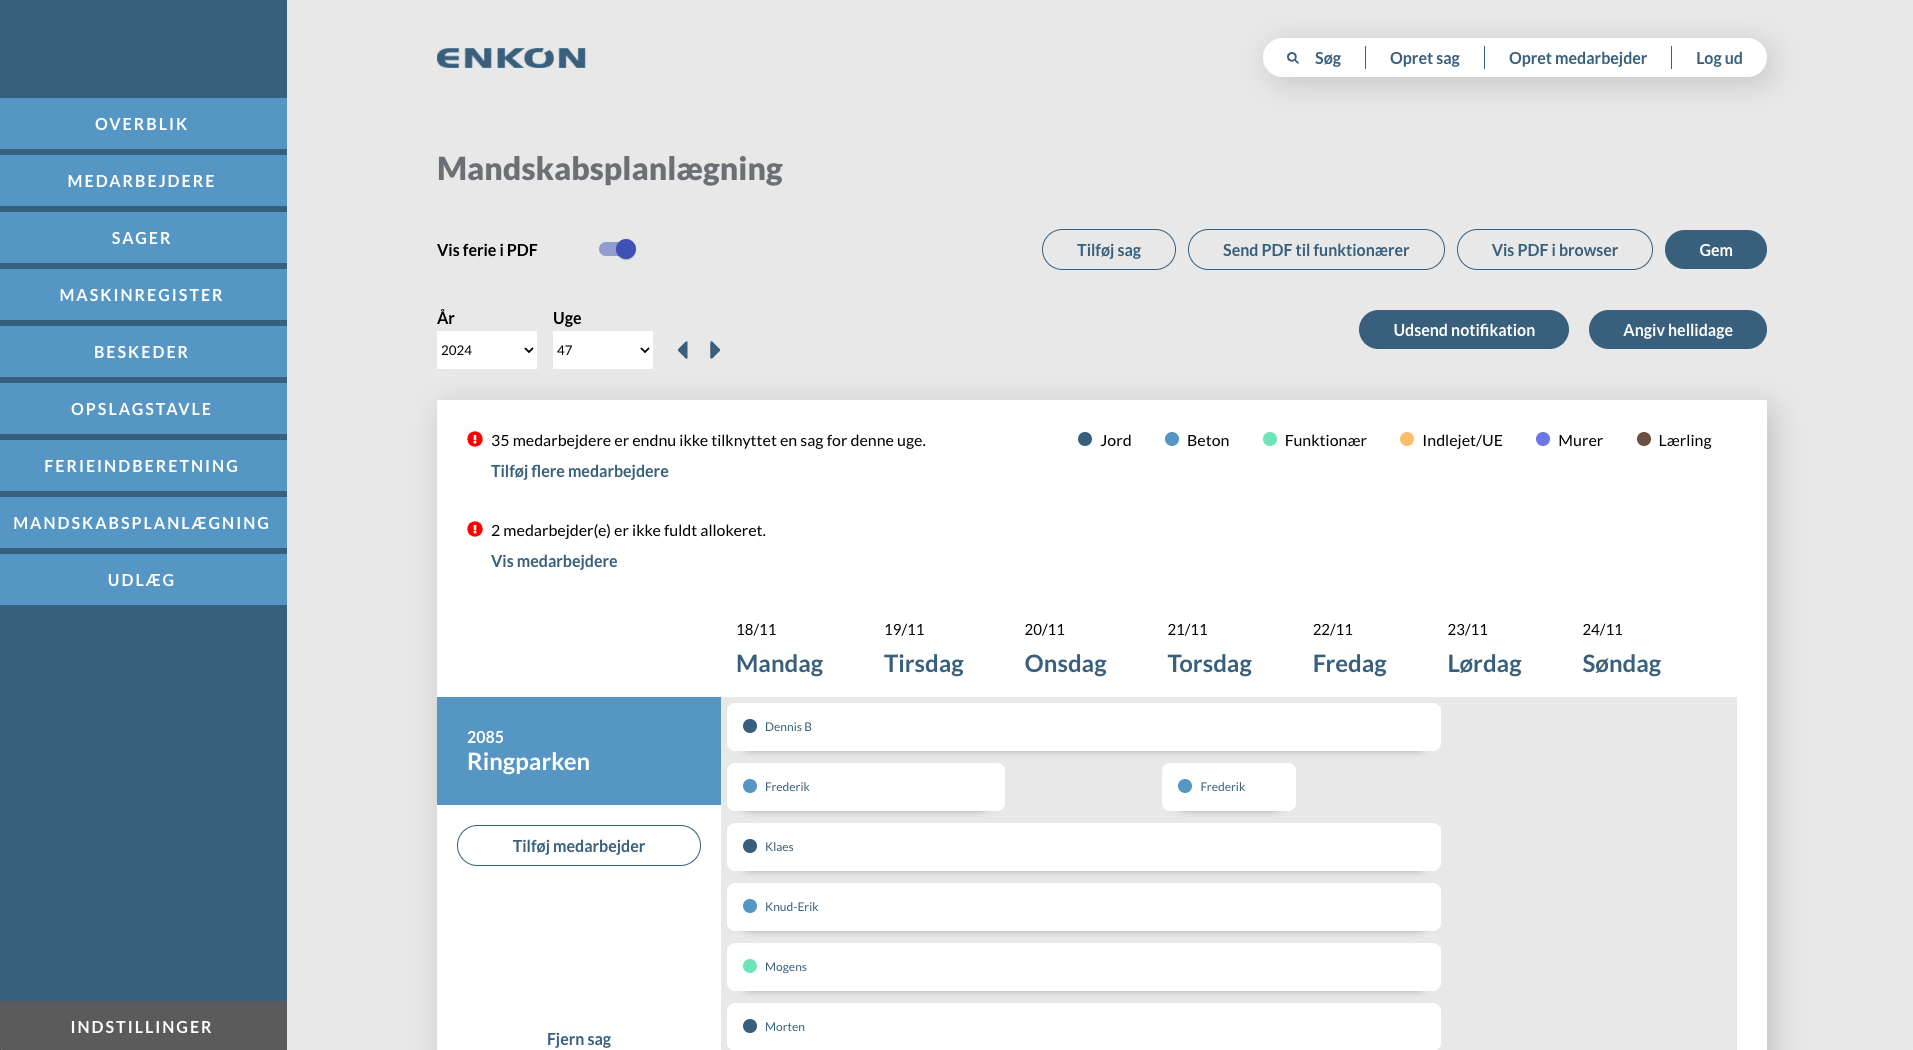Click Tilføj medarbejder button
Screen dimensions: 1913x1050
click(x=579, y=846)
